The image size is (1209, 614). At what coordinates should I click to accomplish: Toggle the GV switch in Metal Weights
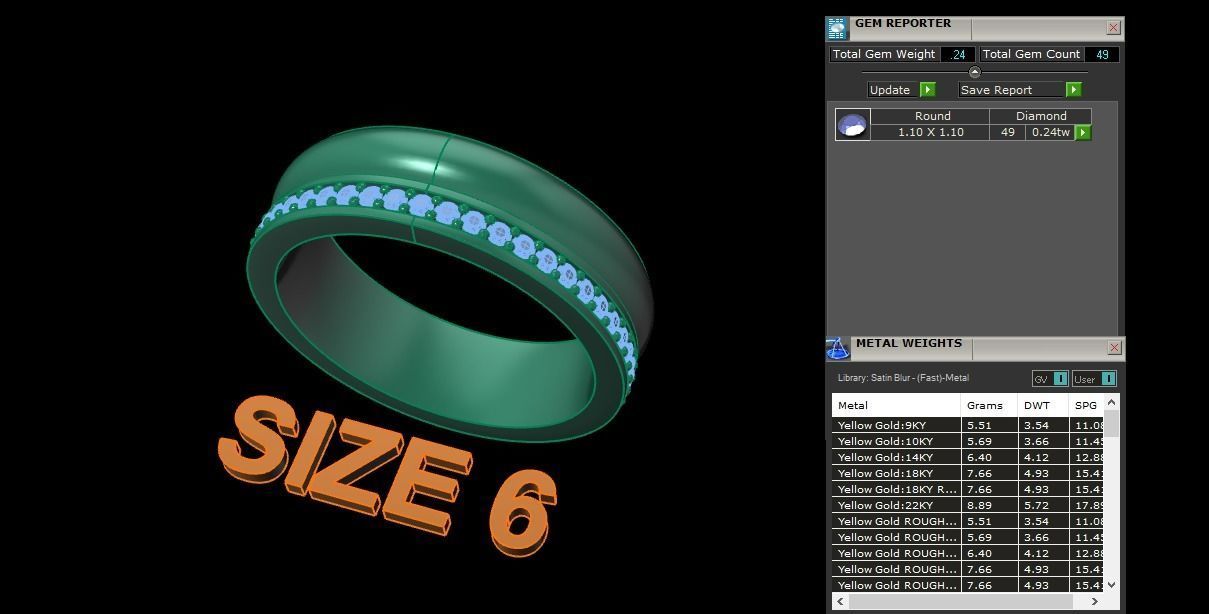(1050, 378)
